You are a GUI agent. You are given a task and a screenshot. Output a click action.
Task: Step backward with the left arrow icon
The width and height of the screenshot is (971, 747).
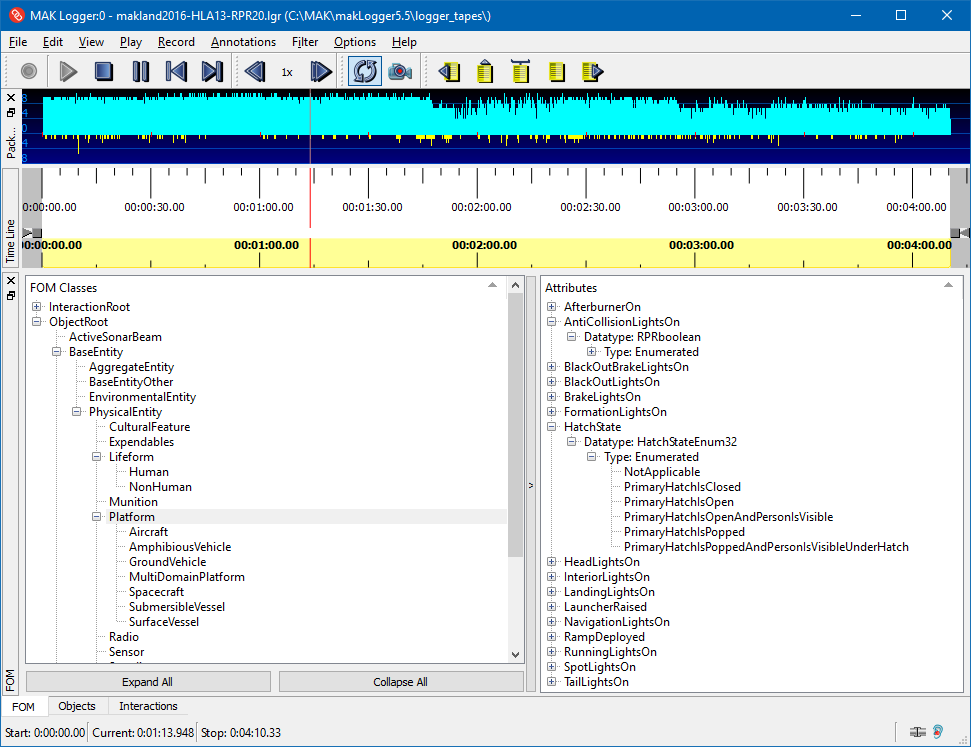click(253, 71)
